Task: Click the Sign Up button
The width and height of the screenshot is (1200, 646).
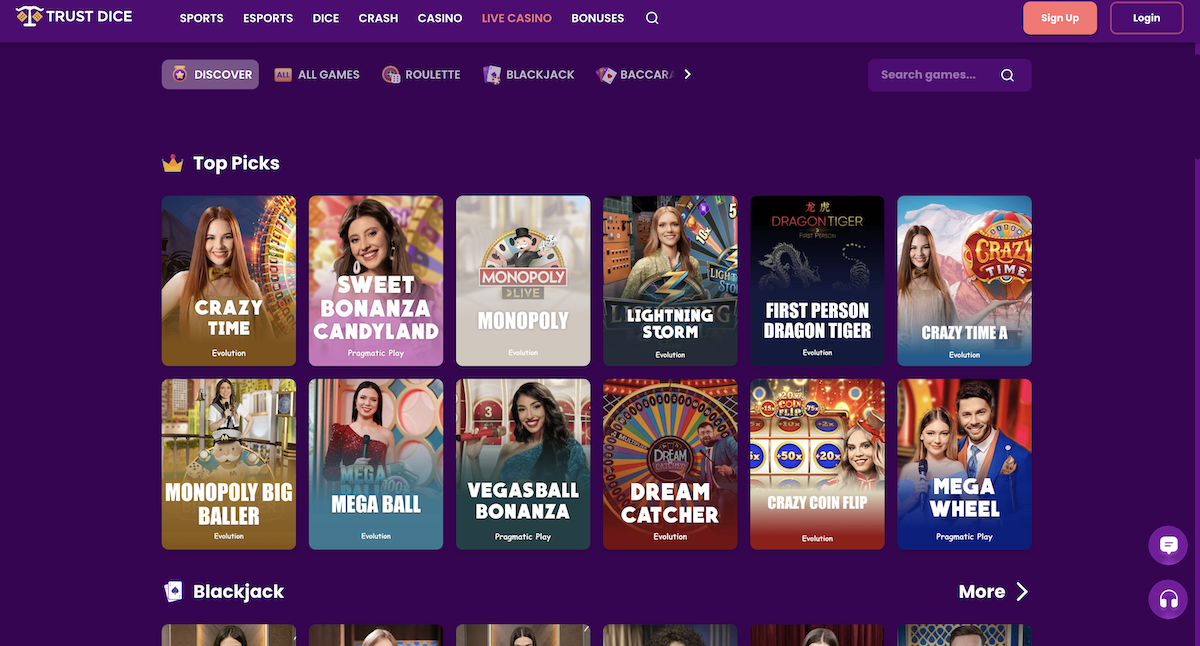Action: (1060, 18)
